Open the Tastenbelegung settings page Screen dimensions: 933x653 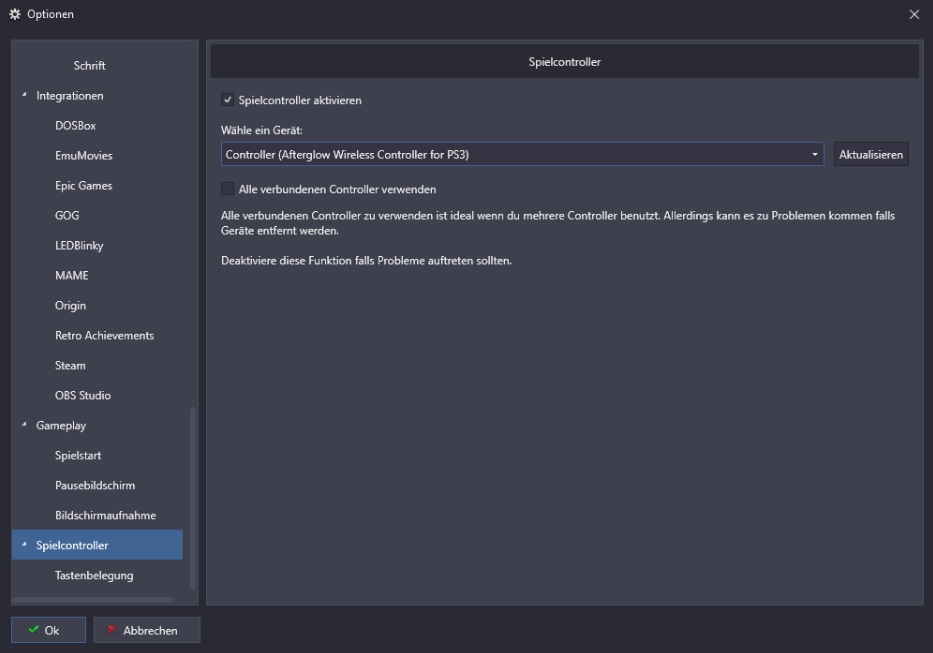(94, 575)
